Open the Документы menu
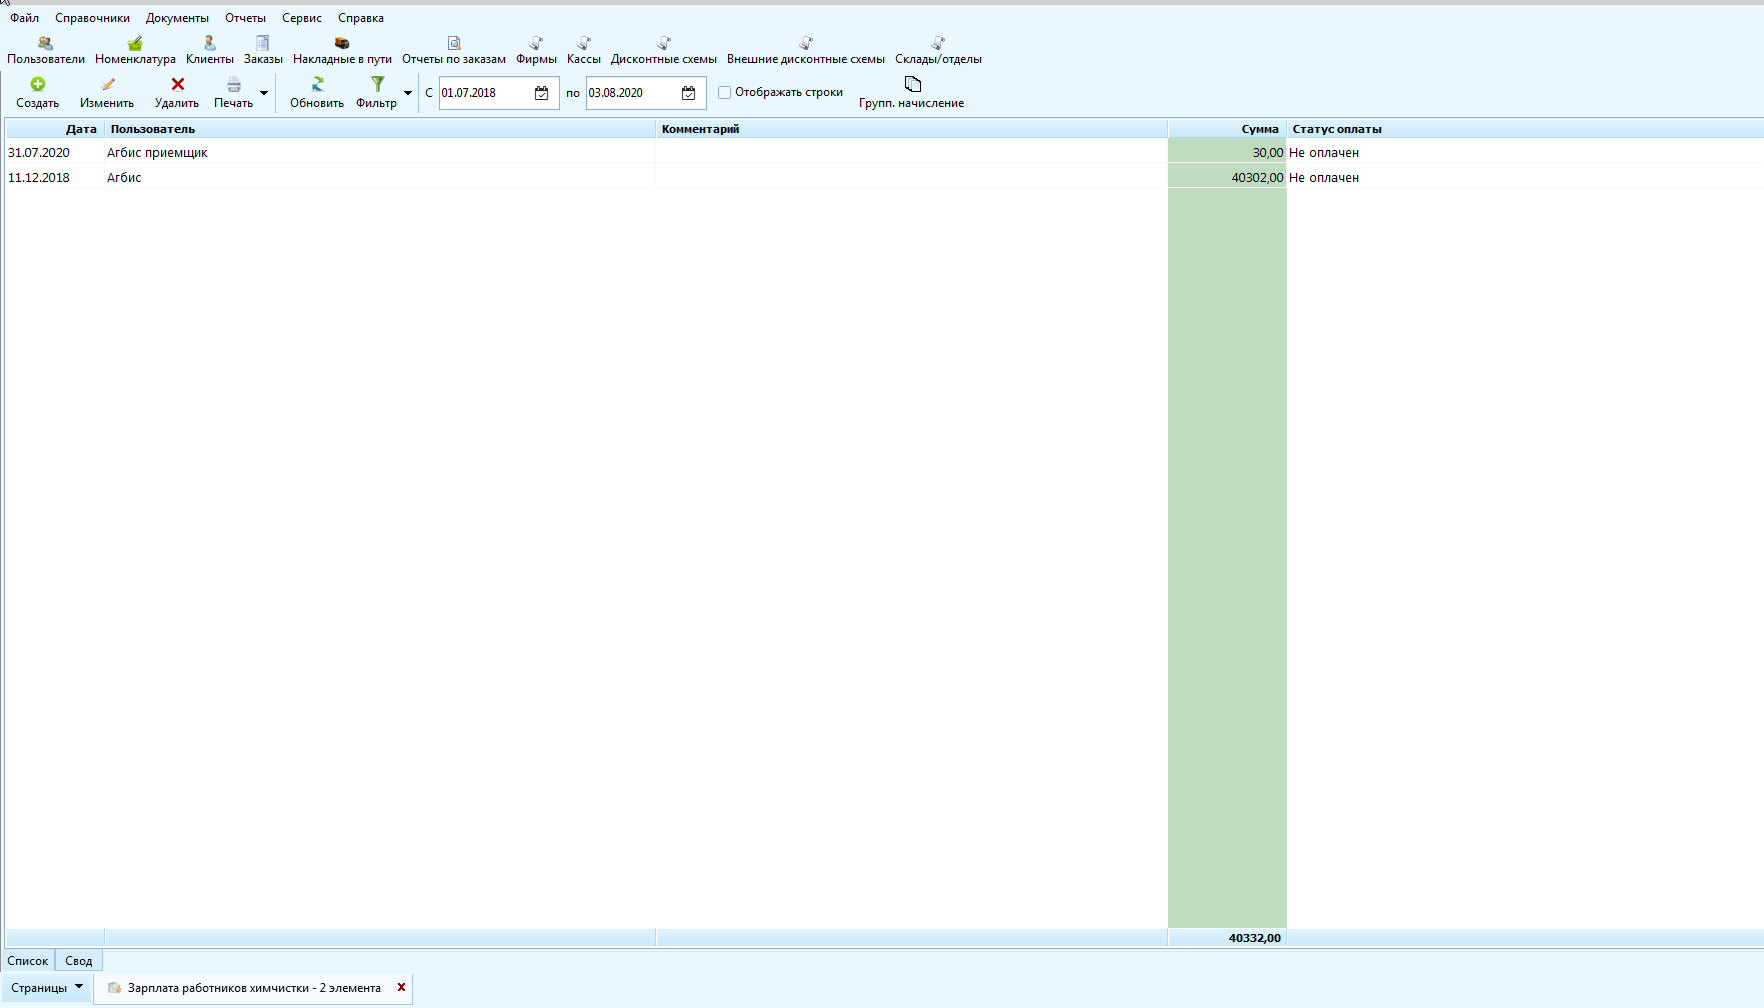1764x1008 pixels. point(177,18)
